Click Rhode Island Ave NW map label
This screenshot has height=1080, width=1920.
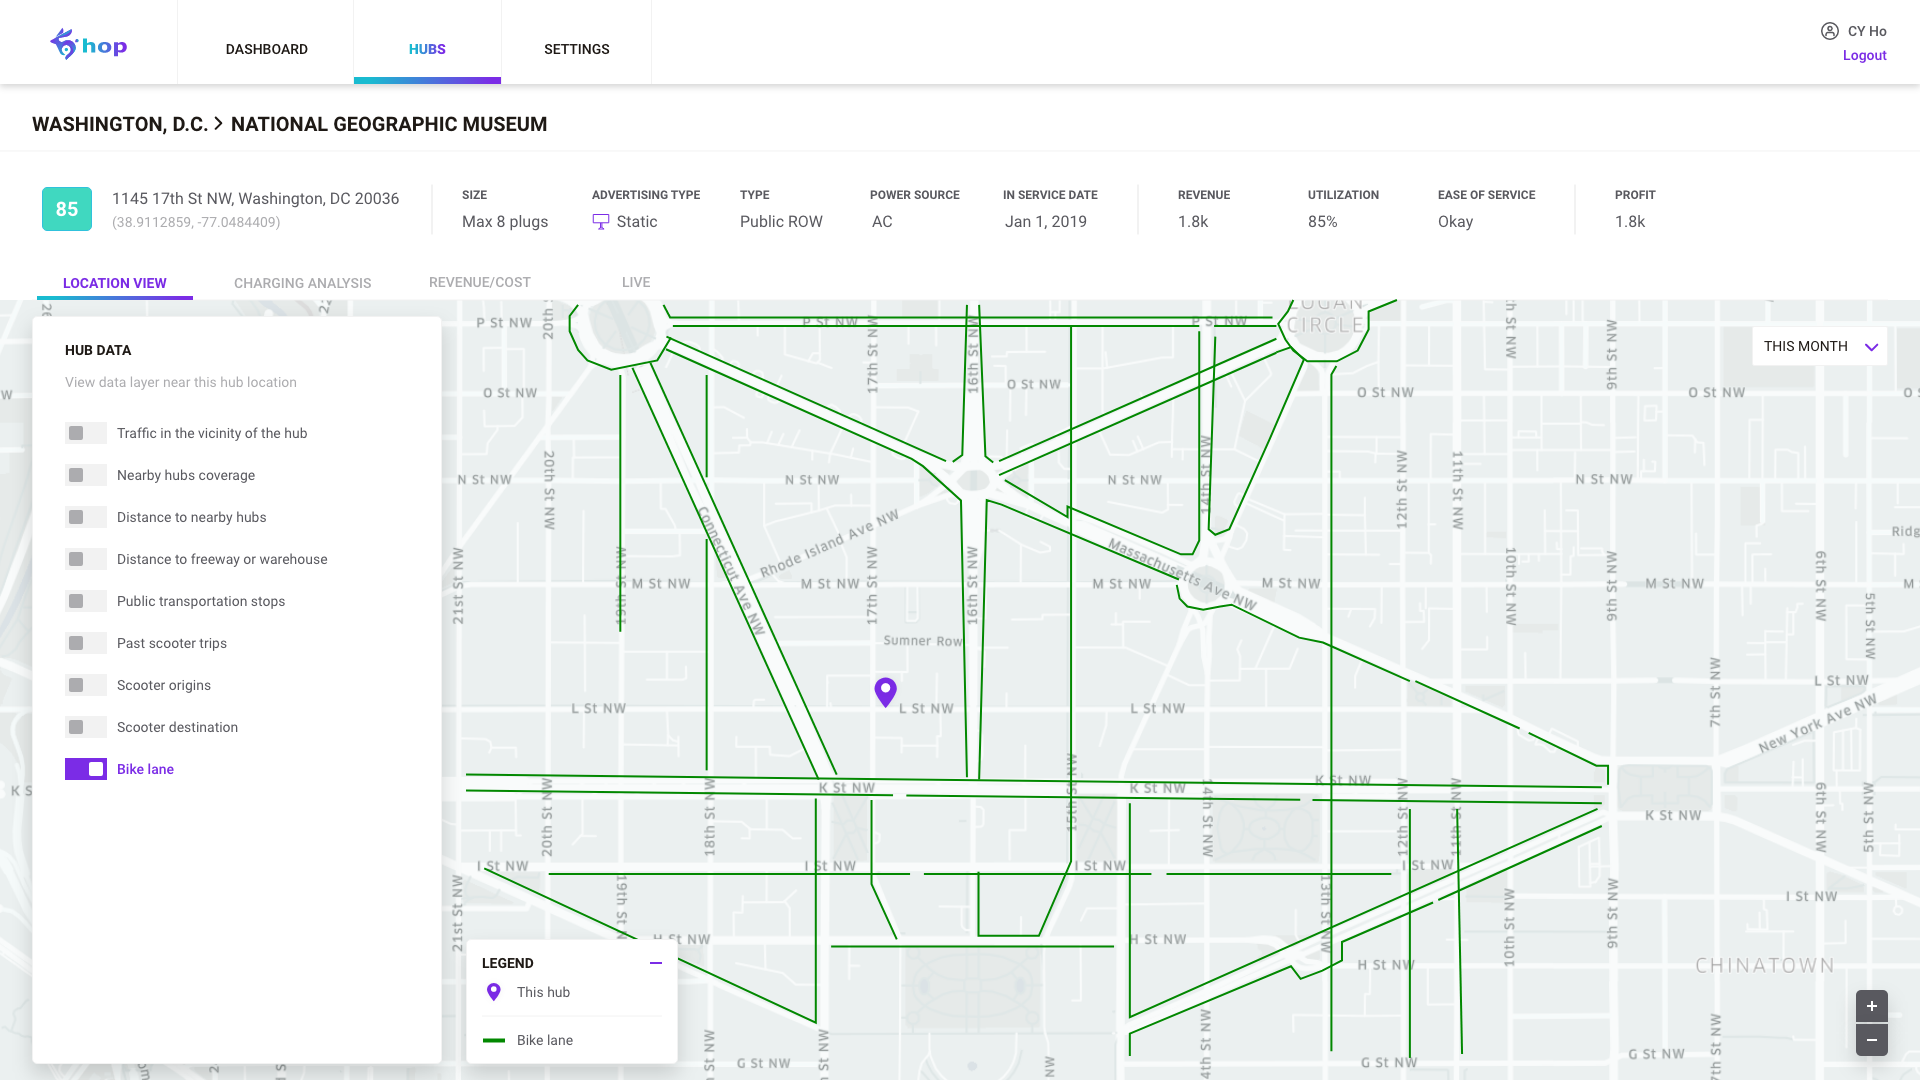coord(829,544)
